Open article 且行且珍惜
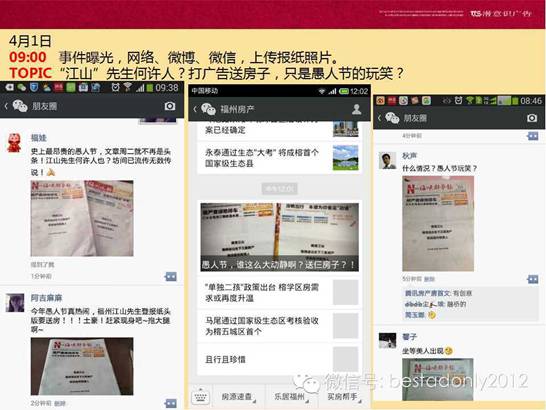The width and height of the screenshot is (546, 410). point(279,359)
